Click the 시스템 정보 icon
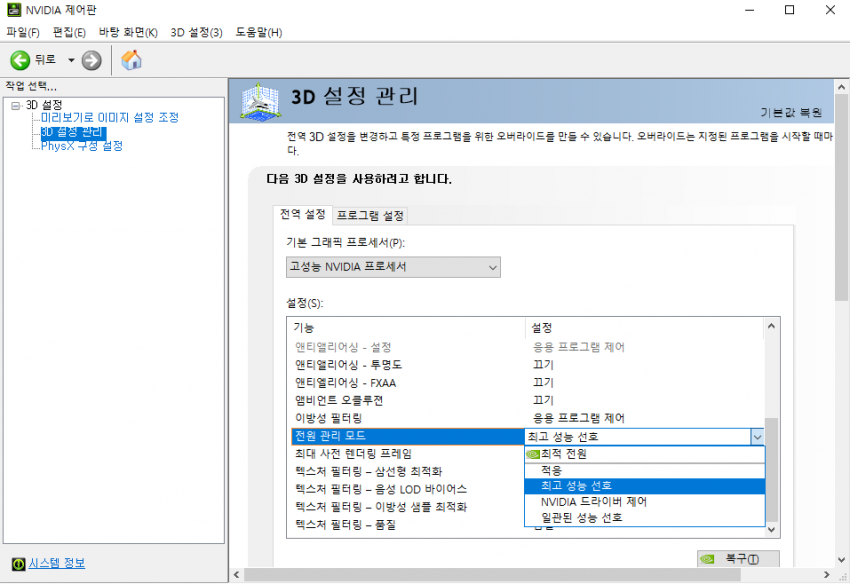 [18, 564]
